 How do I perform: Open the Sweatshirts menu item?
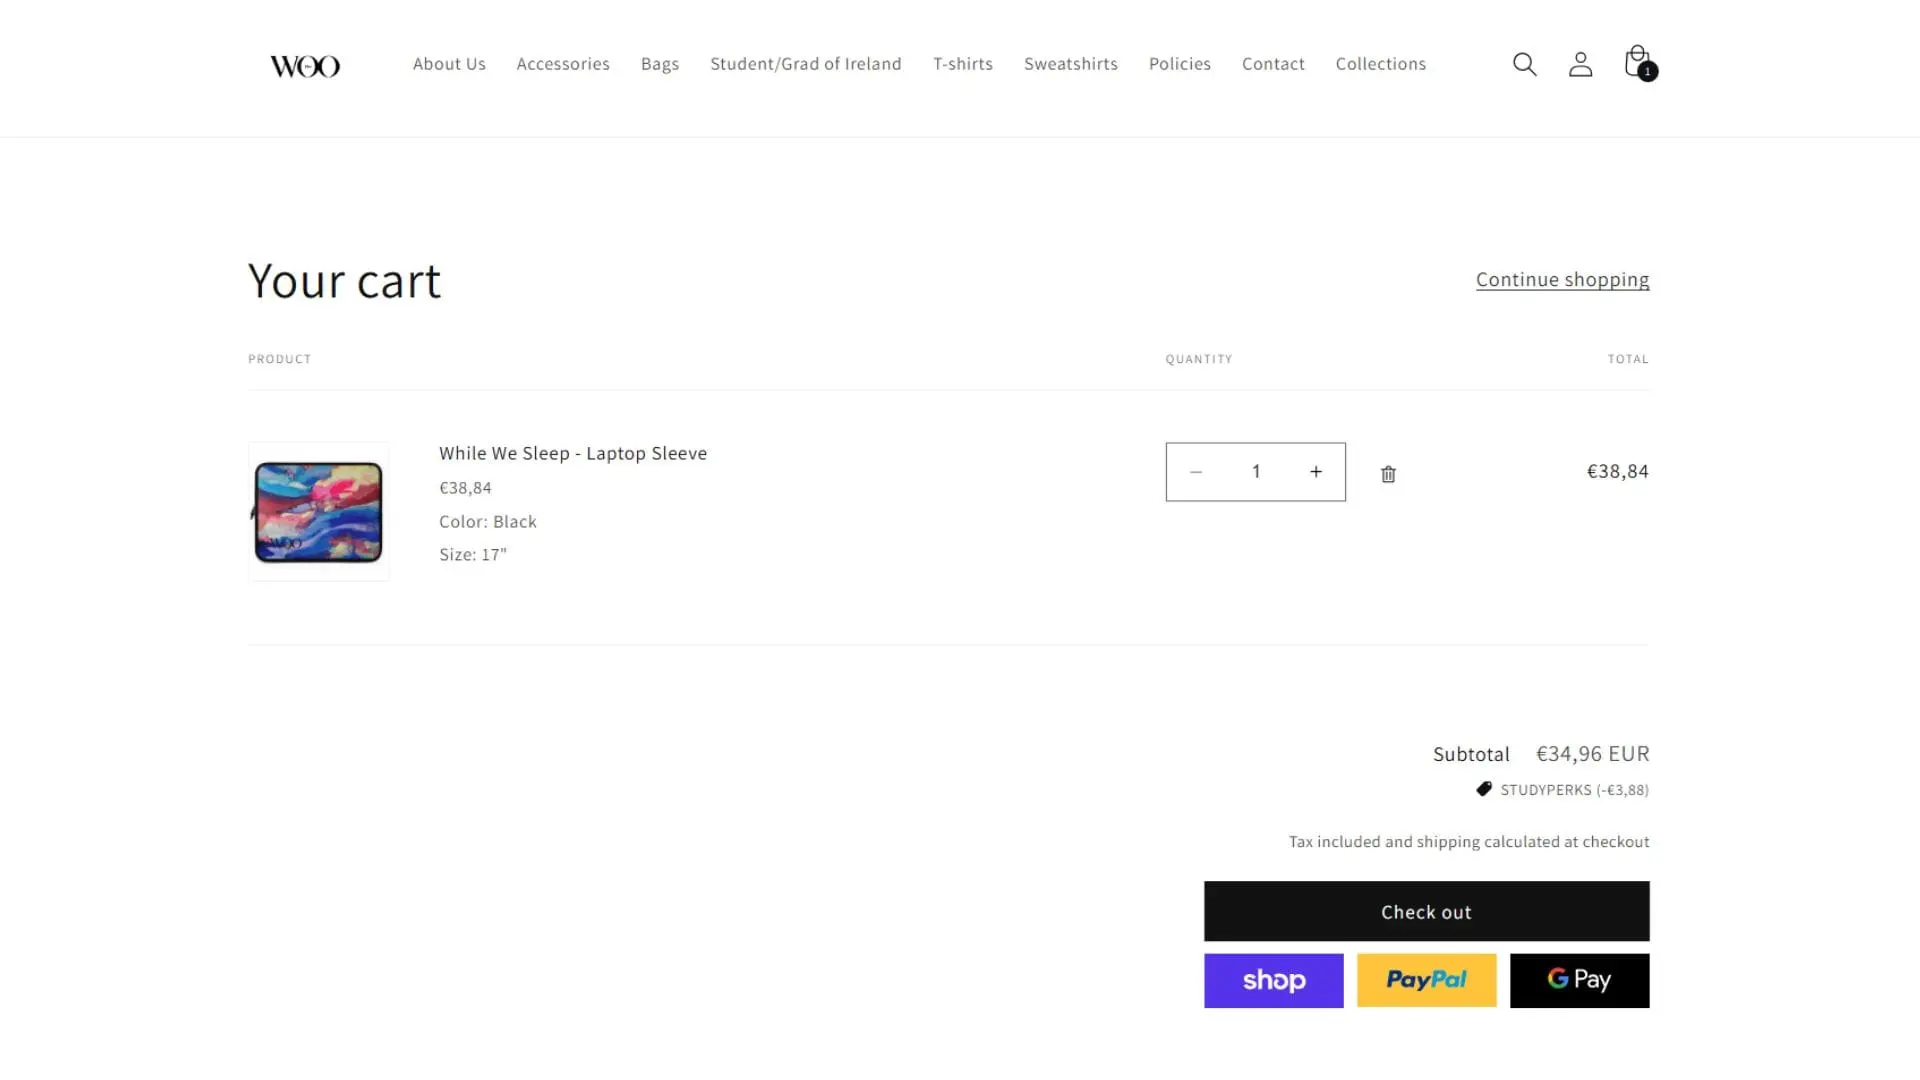pos(1071,64)
